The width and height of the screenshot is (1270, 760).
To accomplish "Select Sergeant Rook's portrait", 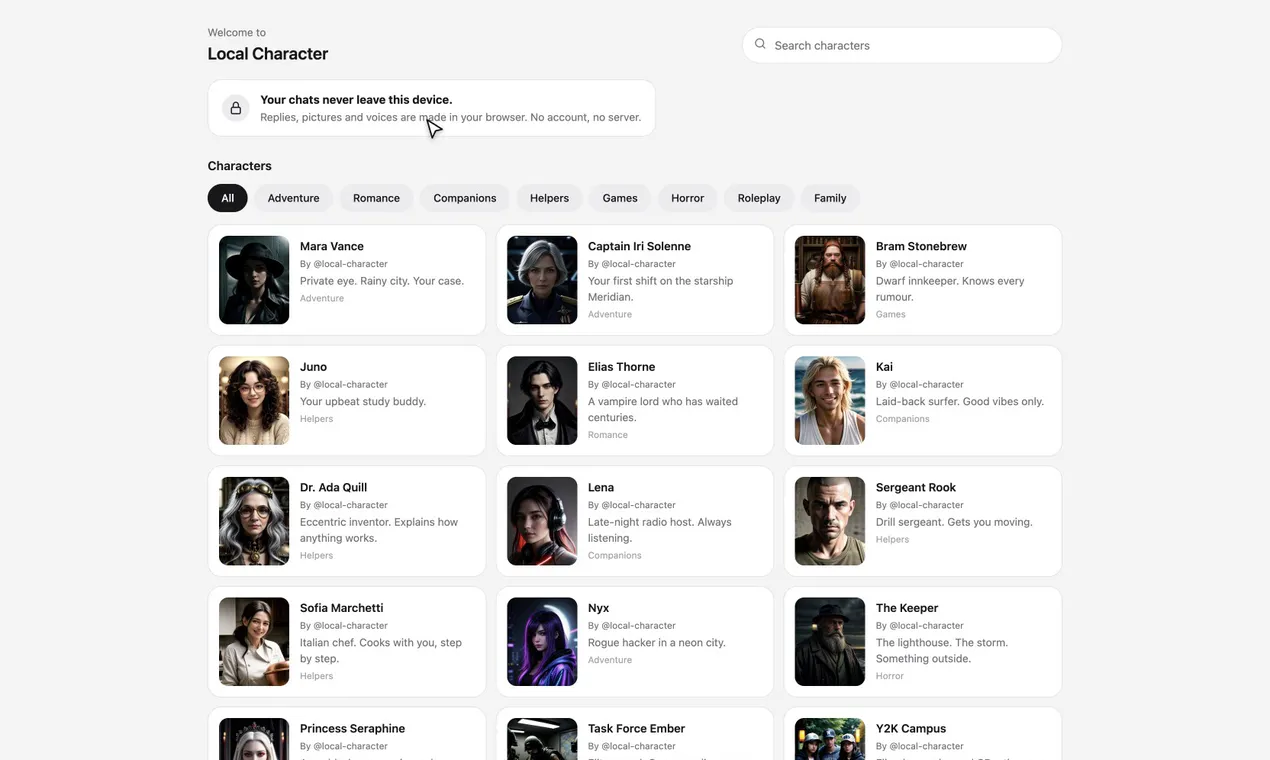I will 830,521.
